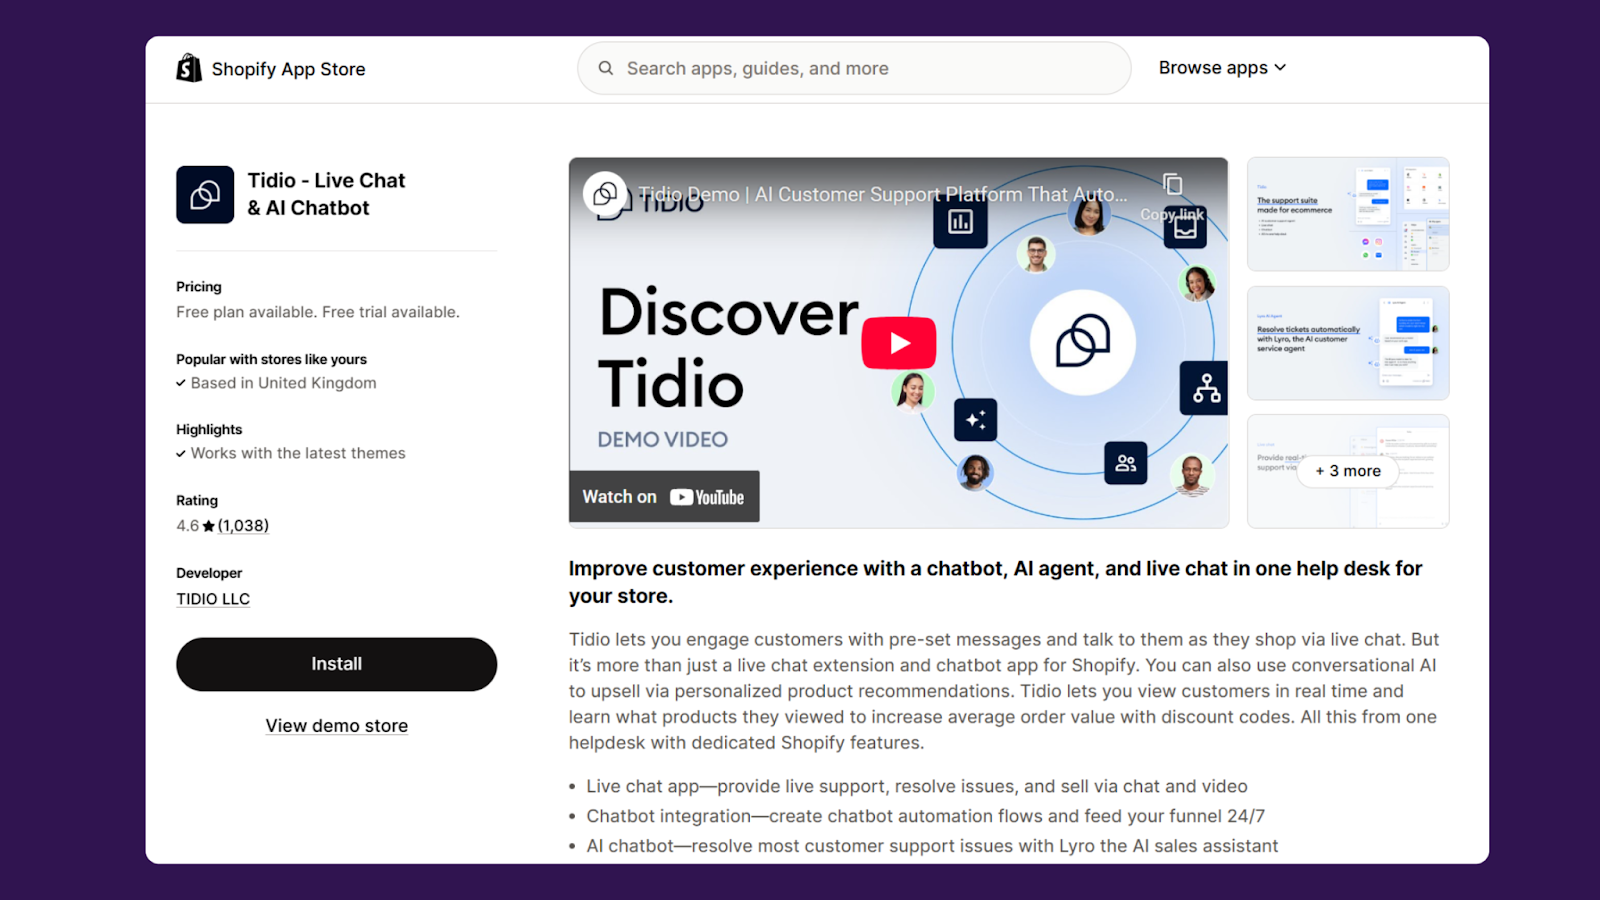
Task: Click the people icon overlay on the video
Action: [1125, 462]
